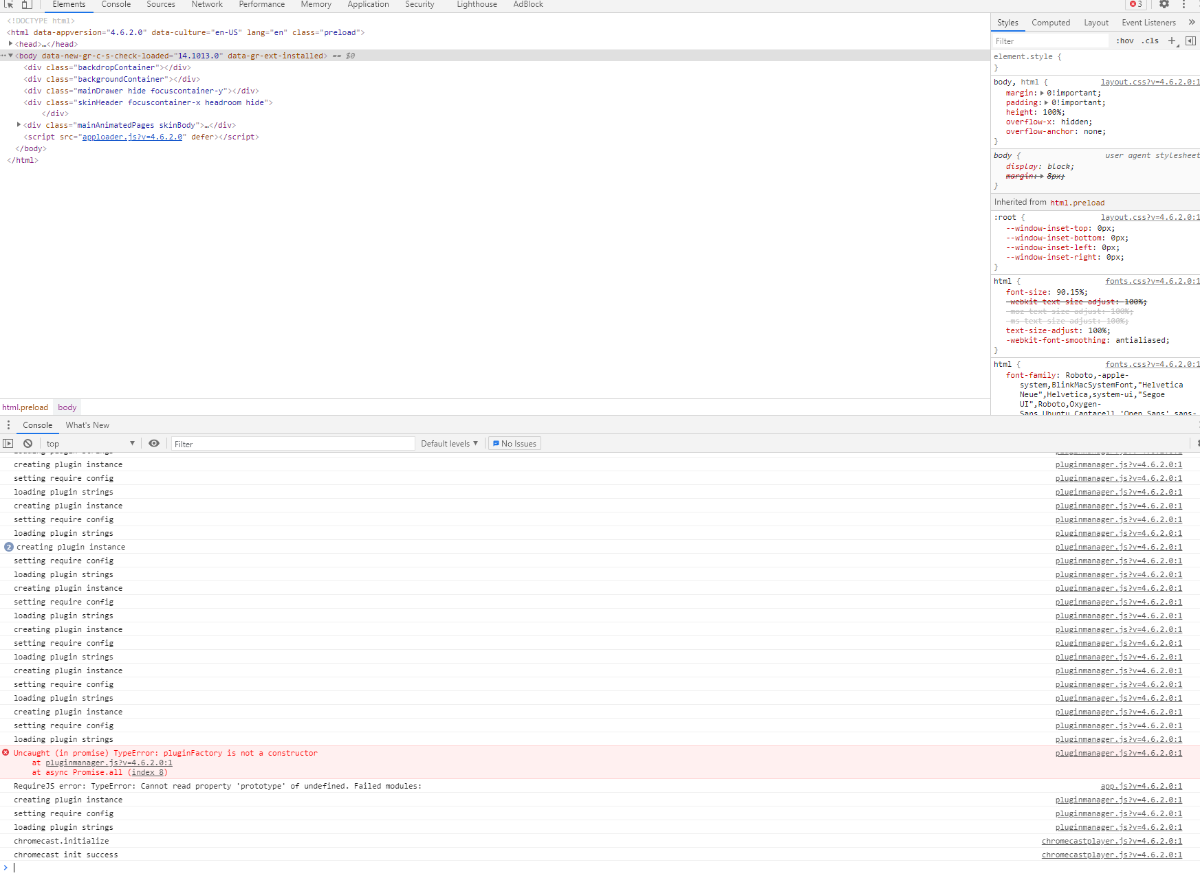Switch to the Network tab

point(207,5)
